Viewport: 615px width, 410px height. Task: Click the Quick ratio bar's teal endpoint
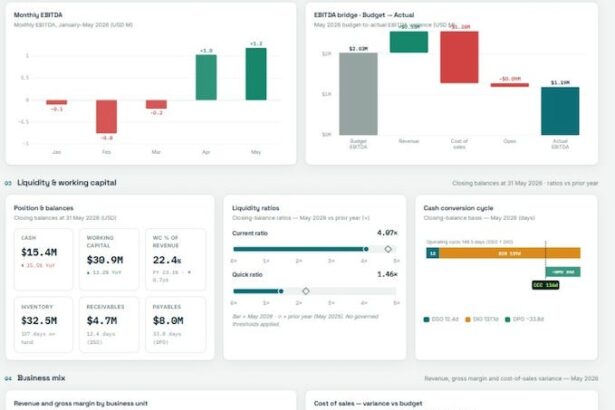(281, 291)
